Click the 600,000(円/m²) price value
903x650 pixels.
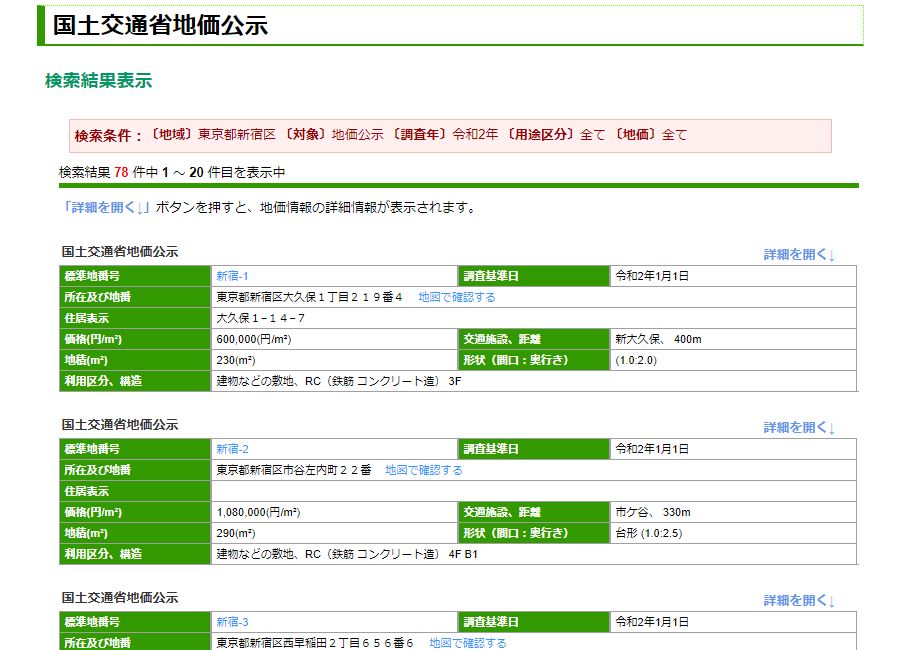[254, 339]
